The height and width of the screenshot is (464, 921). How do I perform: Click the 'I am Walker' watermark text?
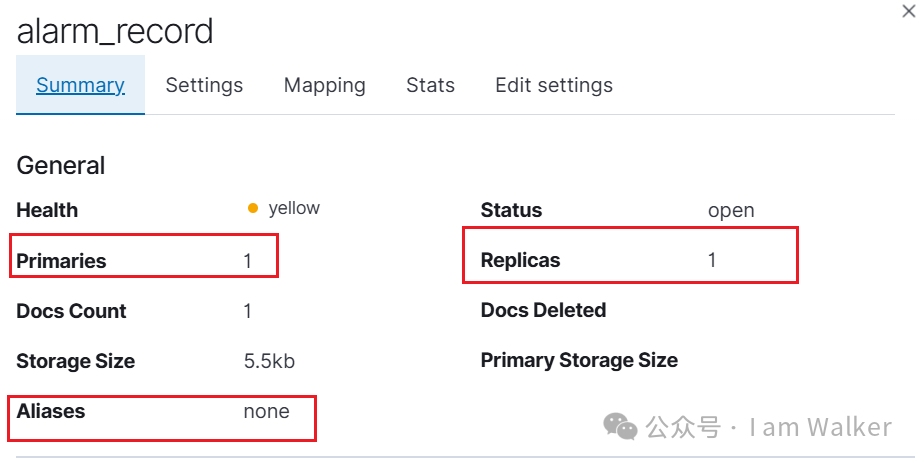pos(820,428)
